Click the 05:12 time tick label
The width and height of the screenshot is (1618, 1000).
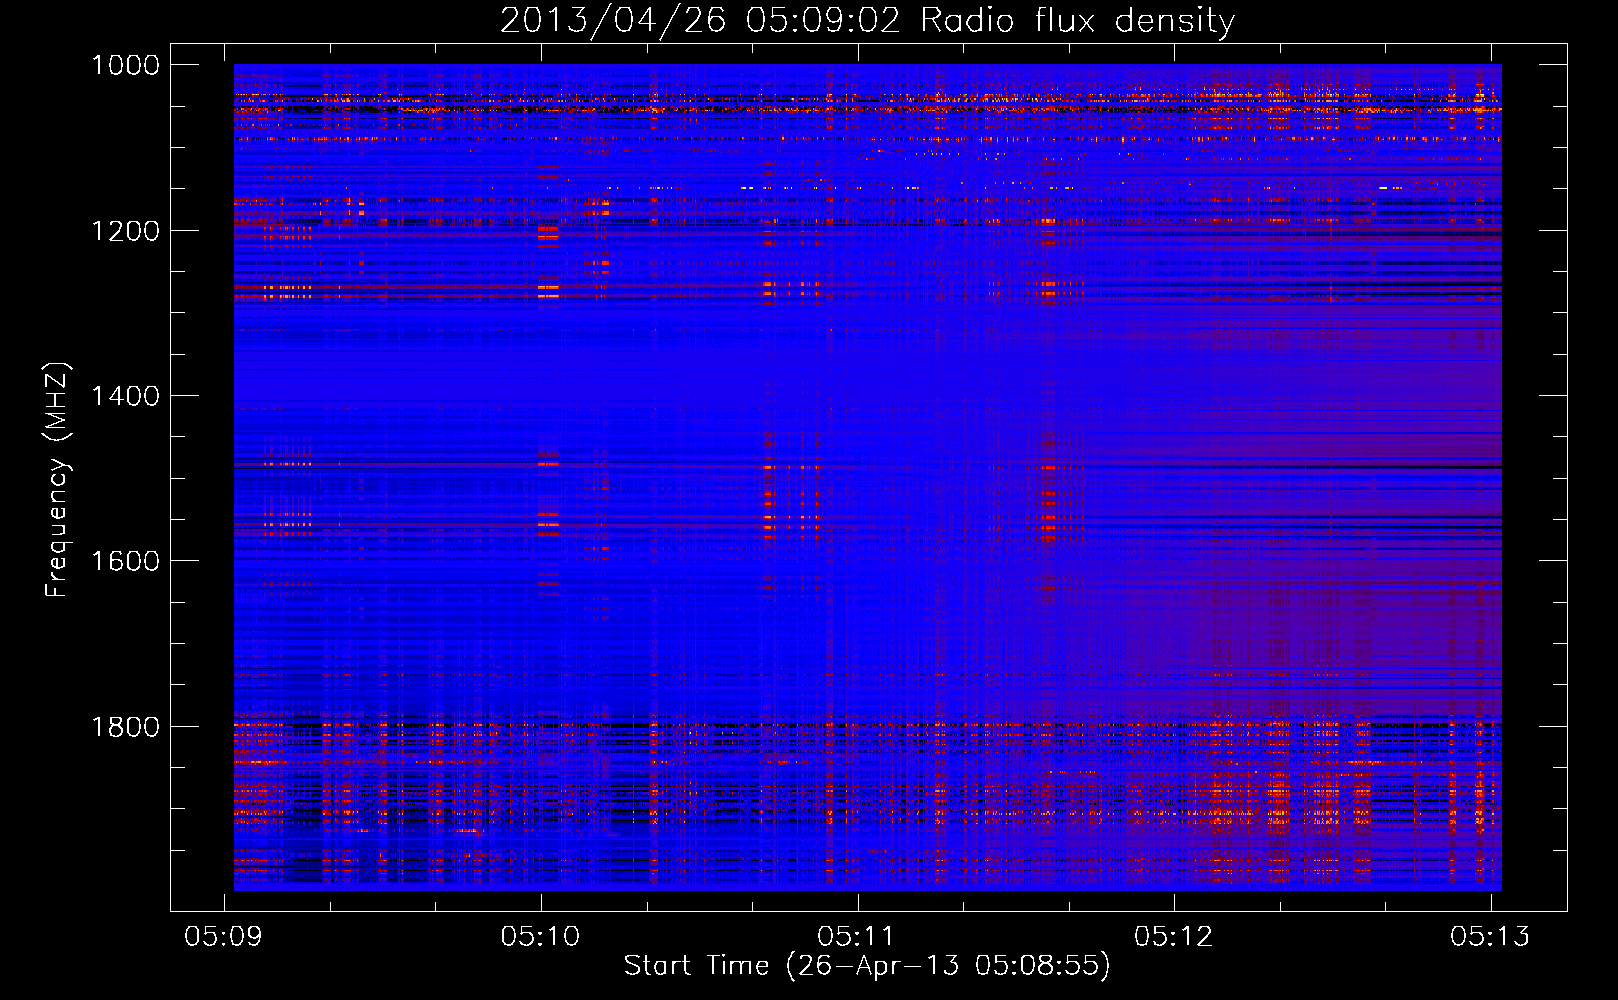coord(1174,936)
